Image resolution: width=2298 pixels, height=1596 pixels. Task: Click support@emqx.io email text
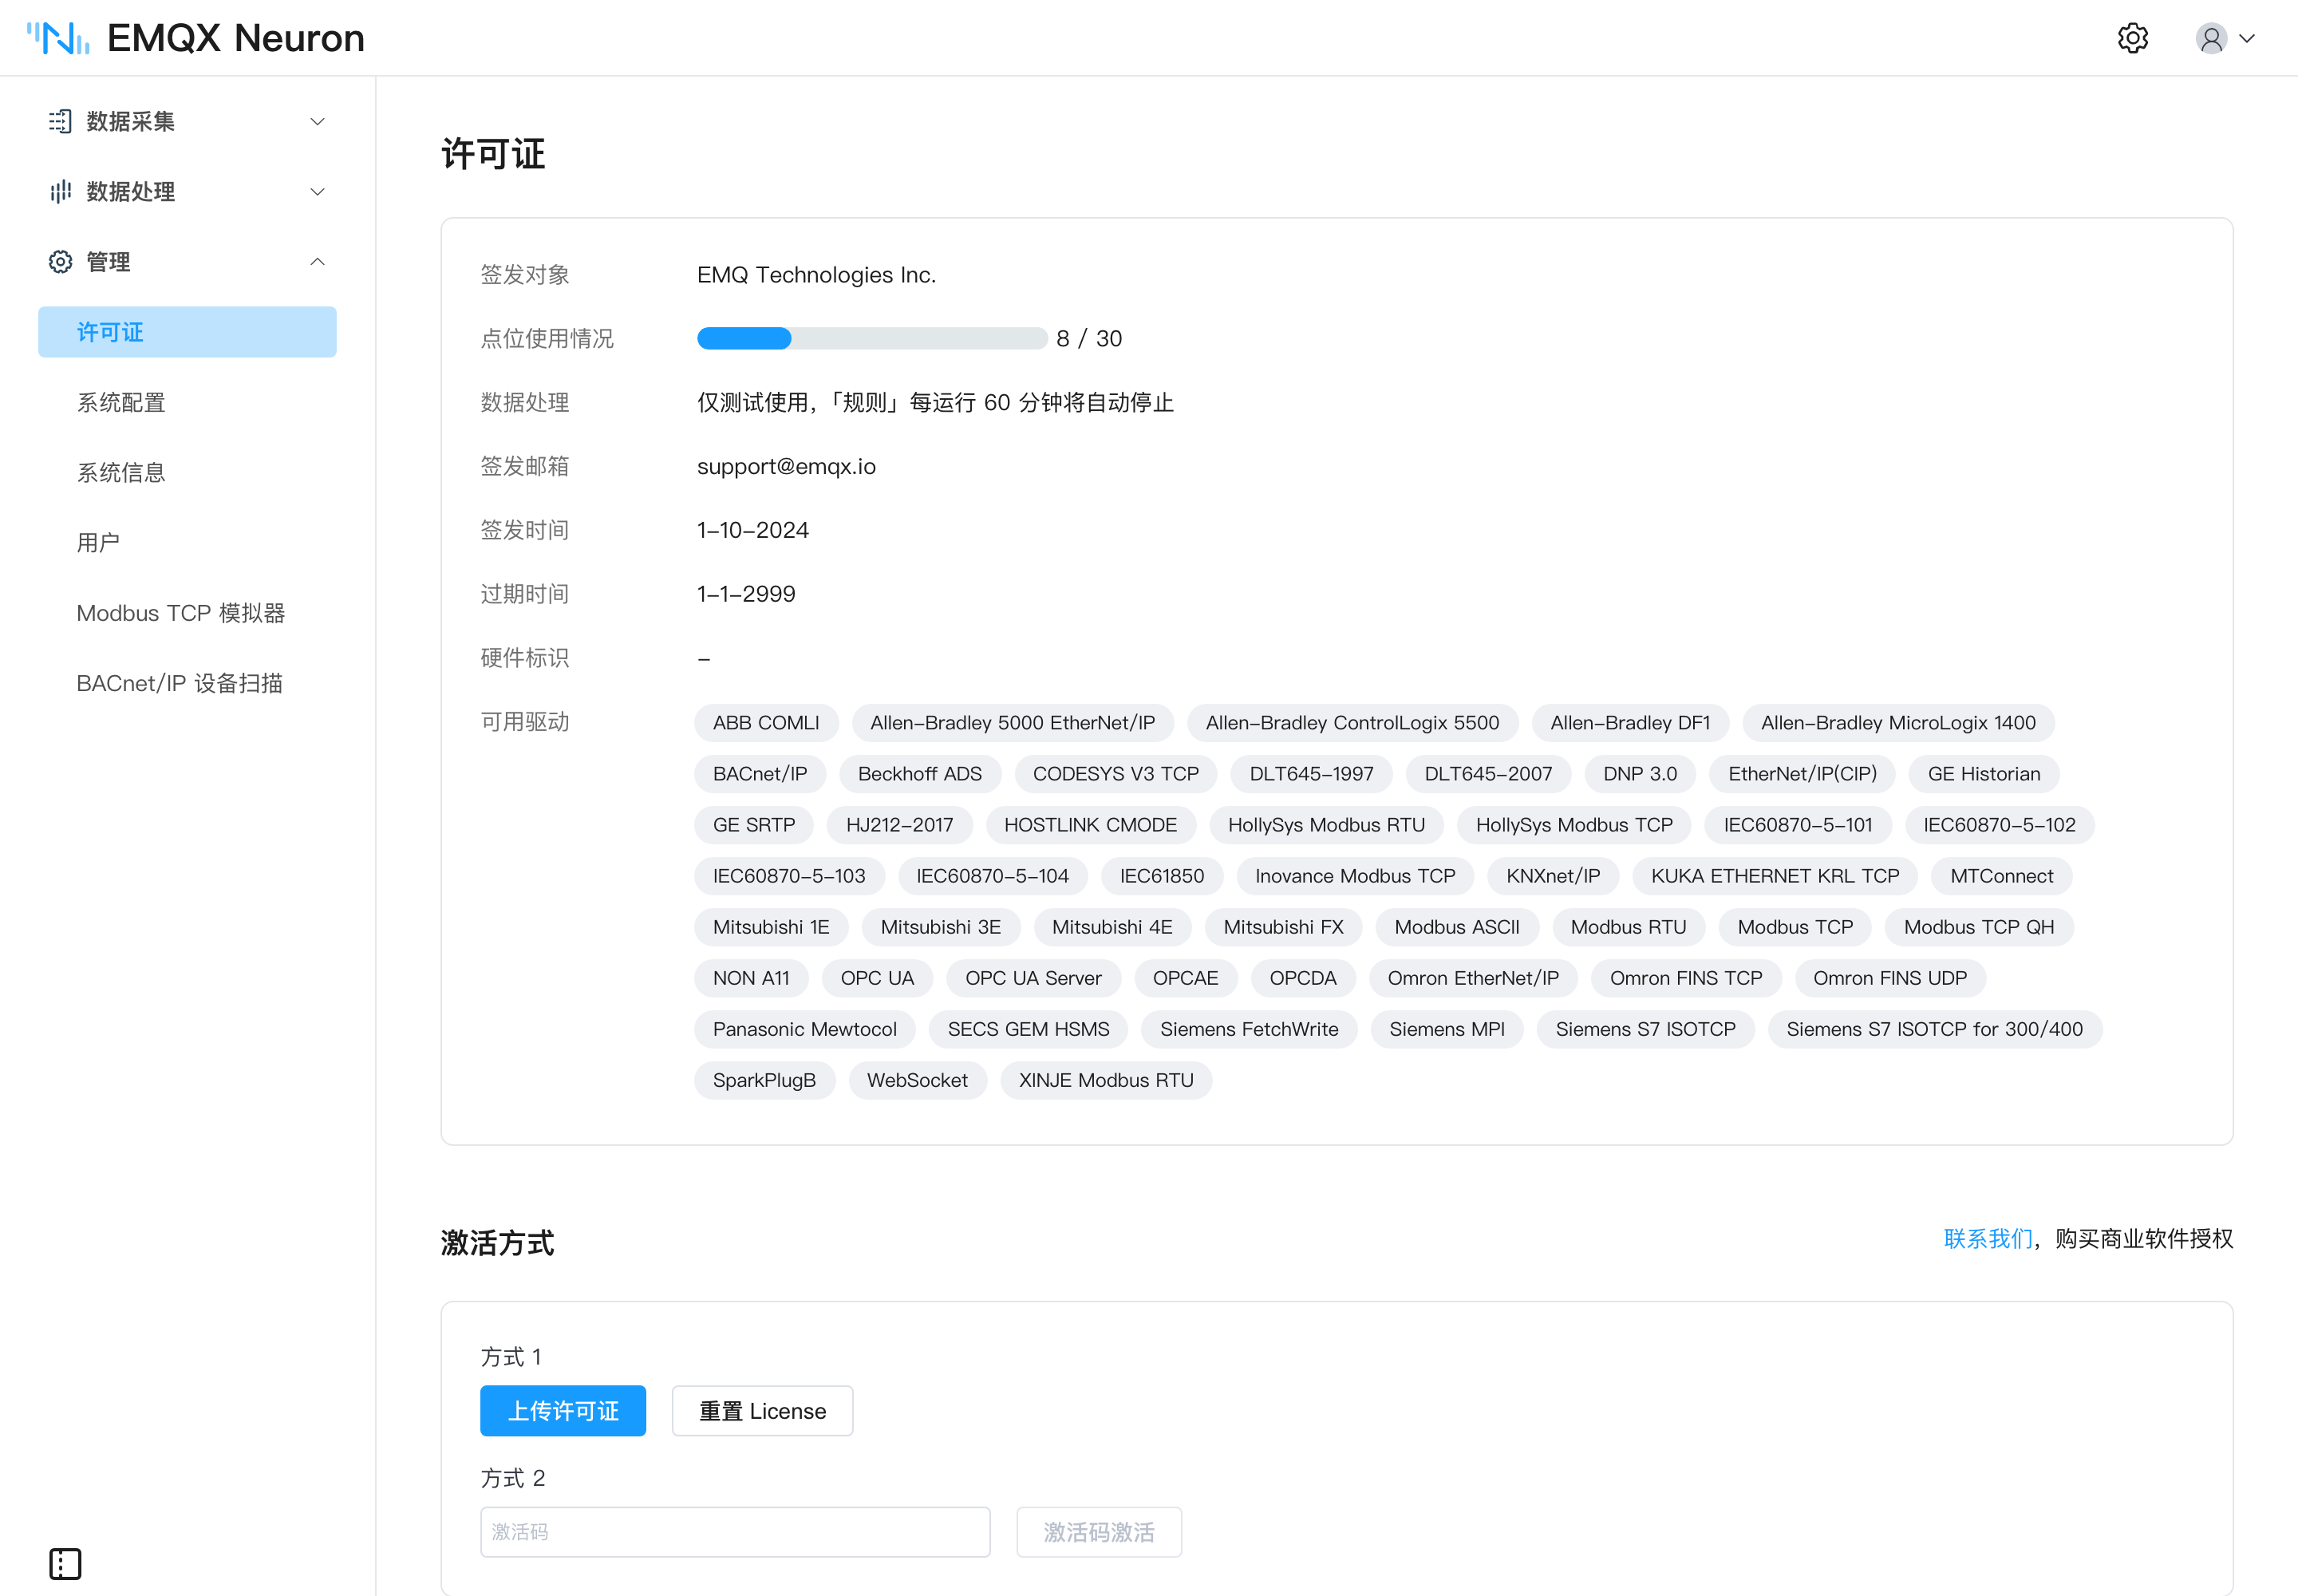pyautogui.click(x=786, y=466)
